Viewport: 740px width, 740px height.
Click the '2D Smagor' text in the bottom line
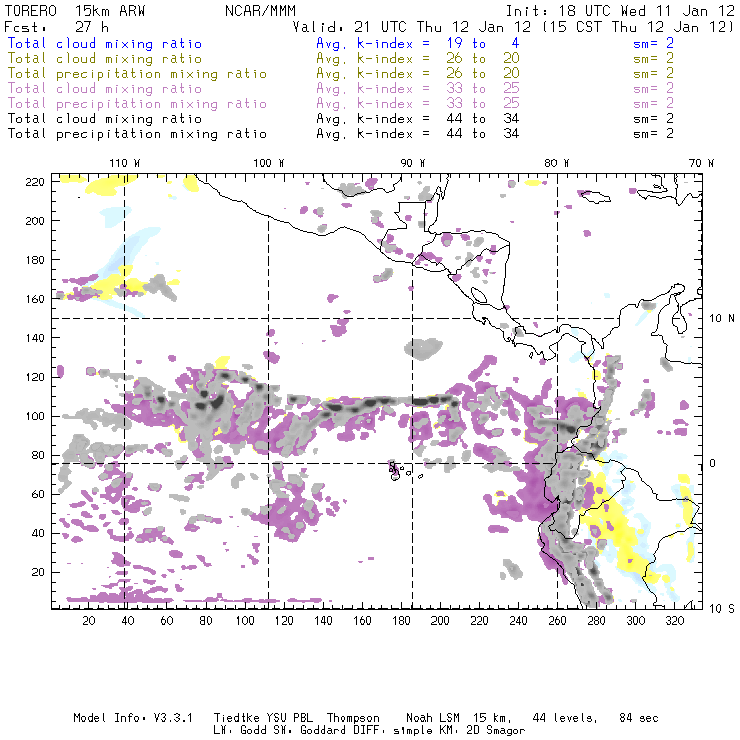[496, 731]
